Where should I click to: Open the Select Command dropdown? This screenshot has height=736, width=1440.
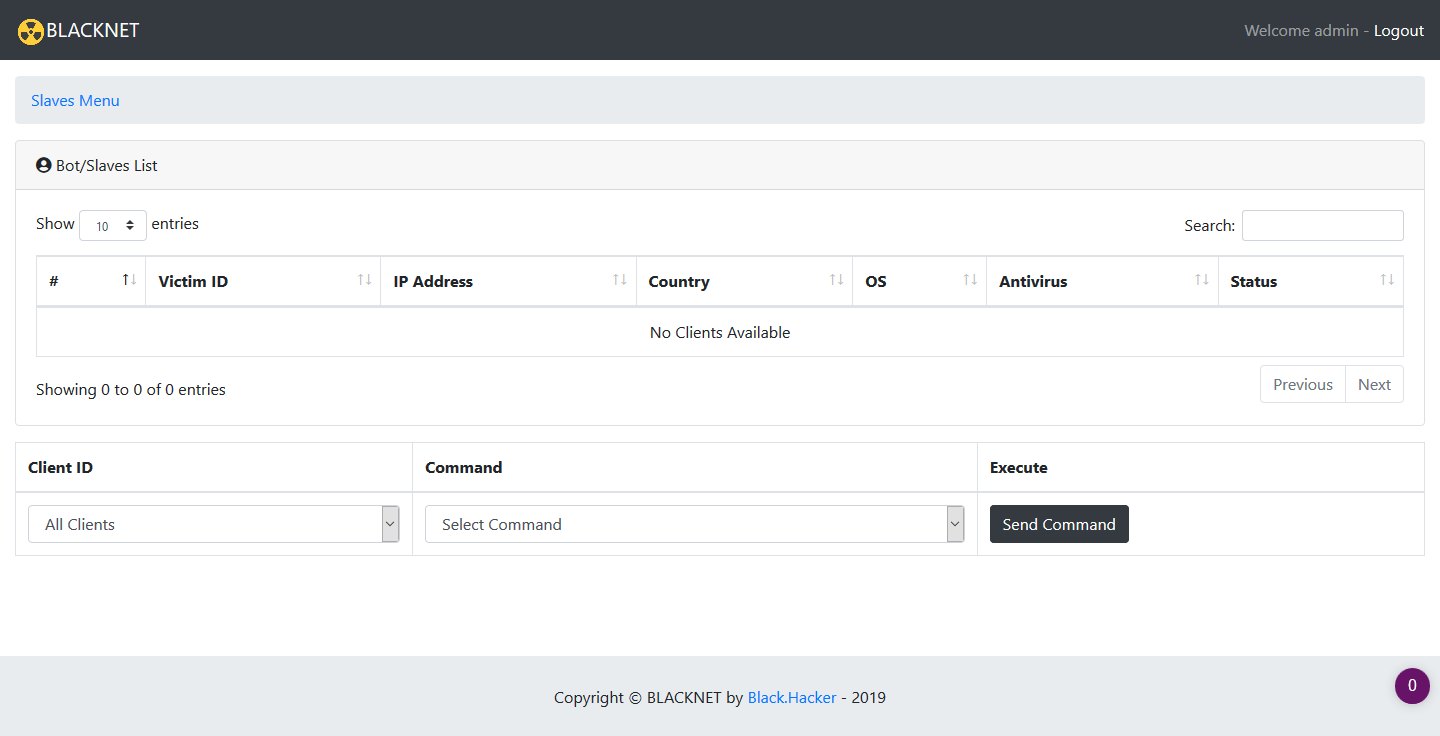(x=695, y=524)
